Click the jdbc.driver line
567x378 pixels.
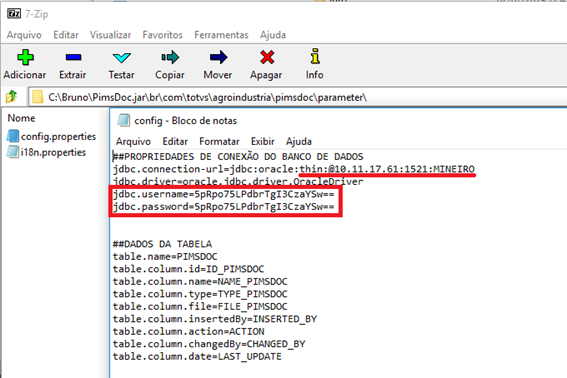(x=238, y=181)
